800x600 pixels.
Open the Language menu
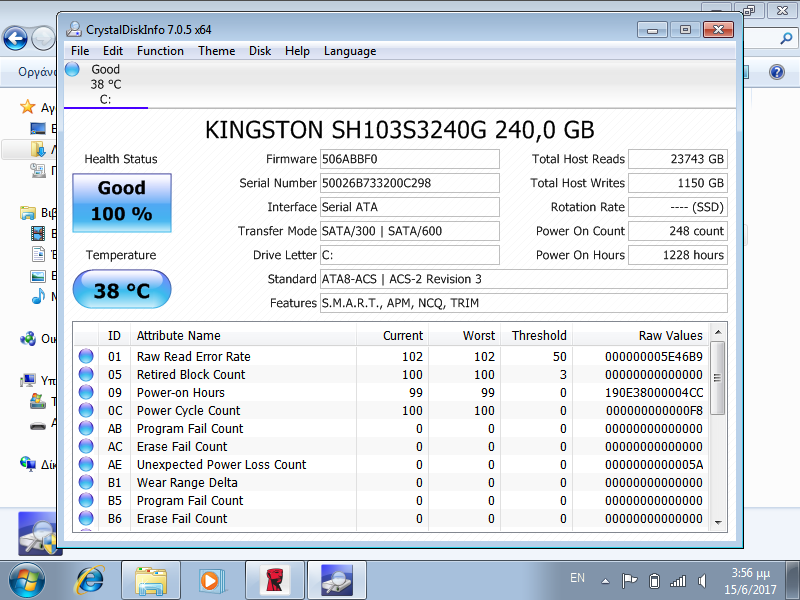coord(350,51)
